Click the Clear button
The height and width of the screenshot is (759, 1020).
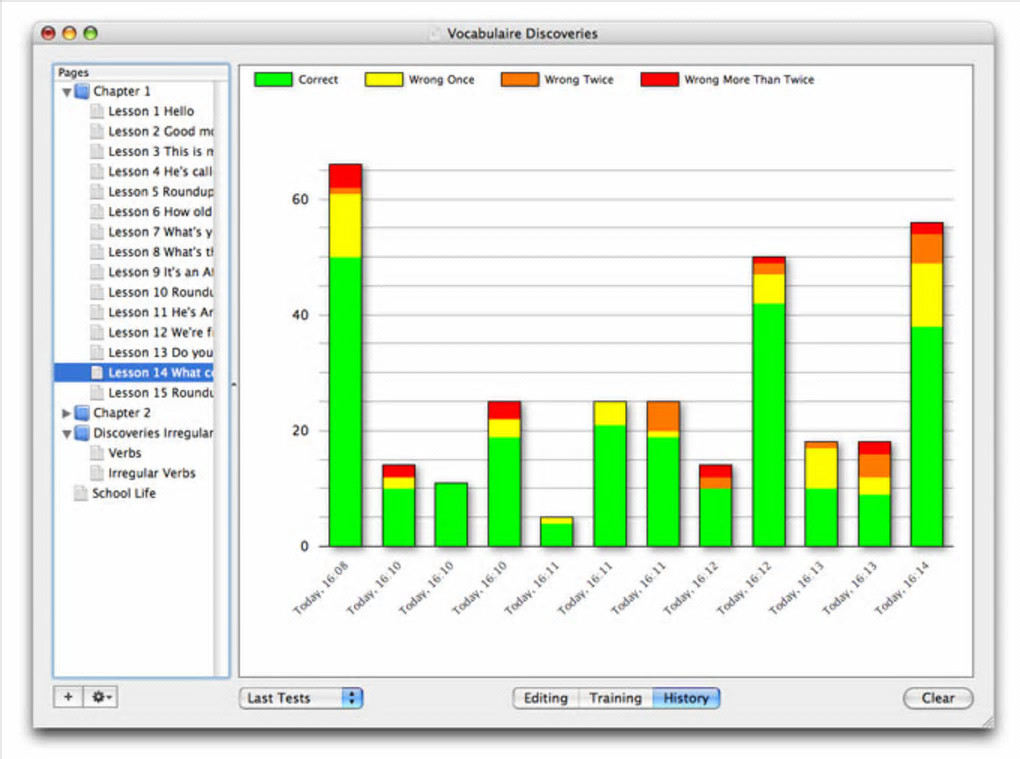(938, 698)
